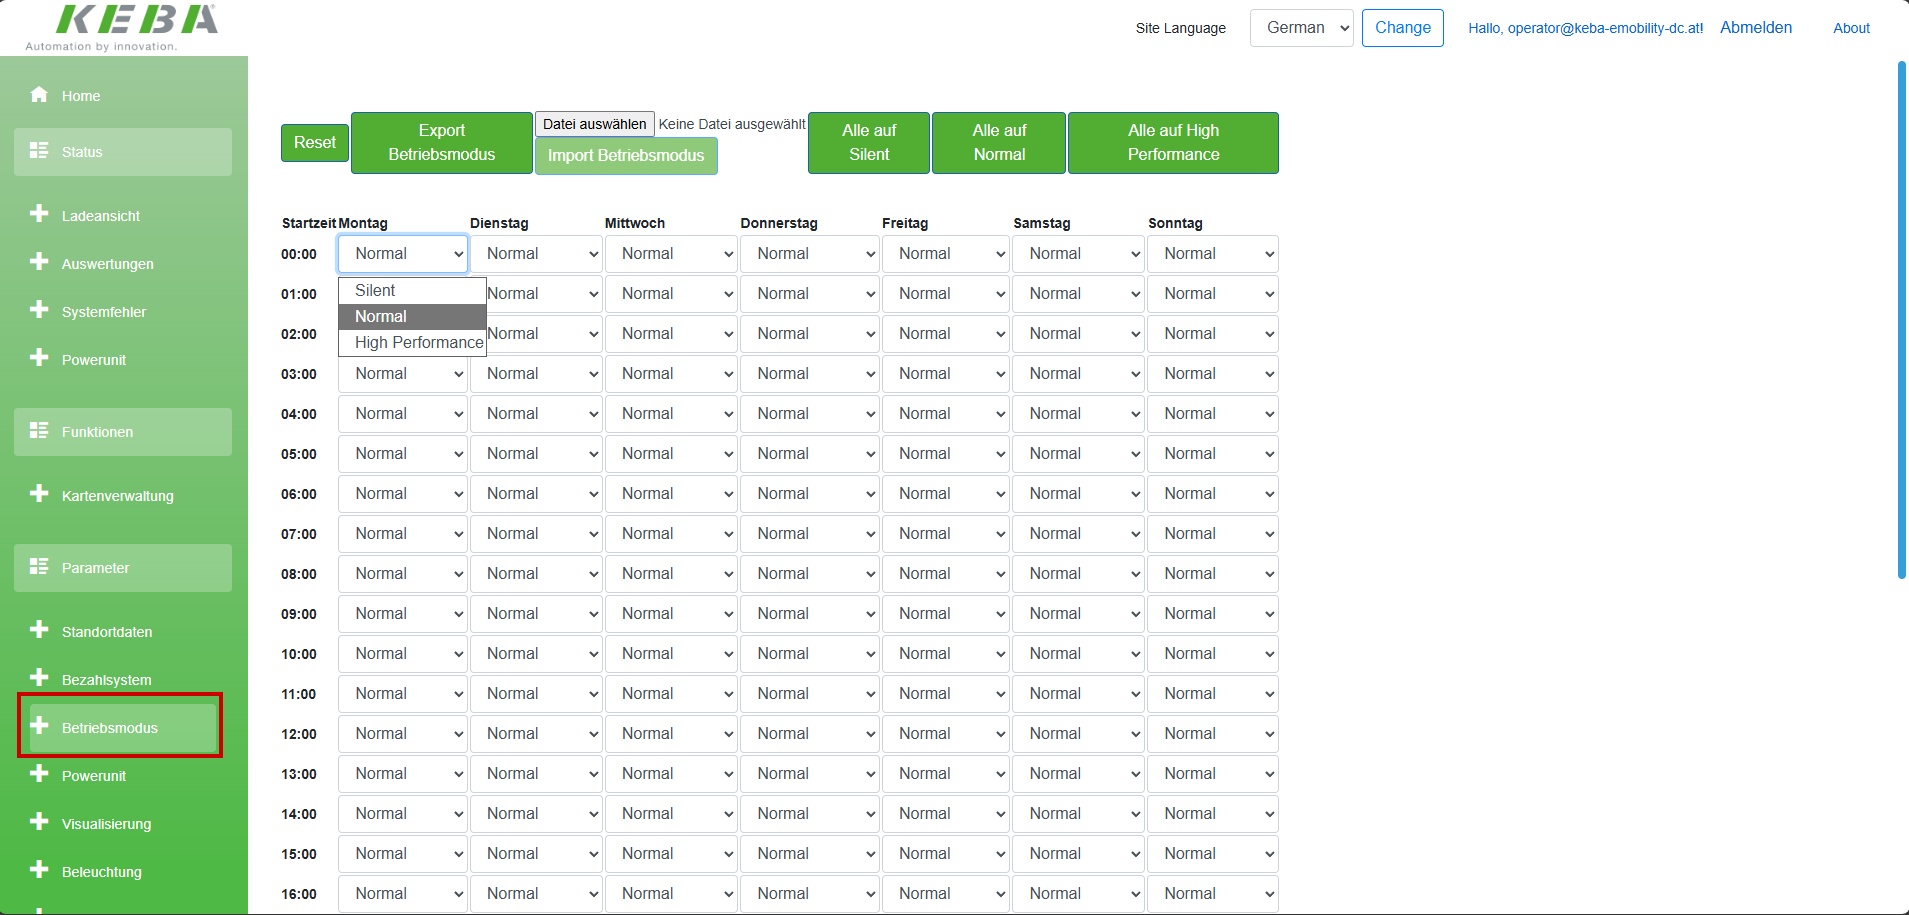This screenshot has height=915, width=1909.
Task: Open Systemfehler in sidebar
Action: click(104, 312)
